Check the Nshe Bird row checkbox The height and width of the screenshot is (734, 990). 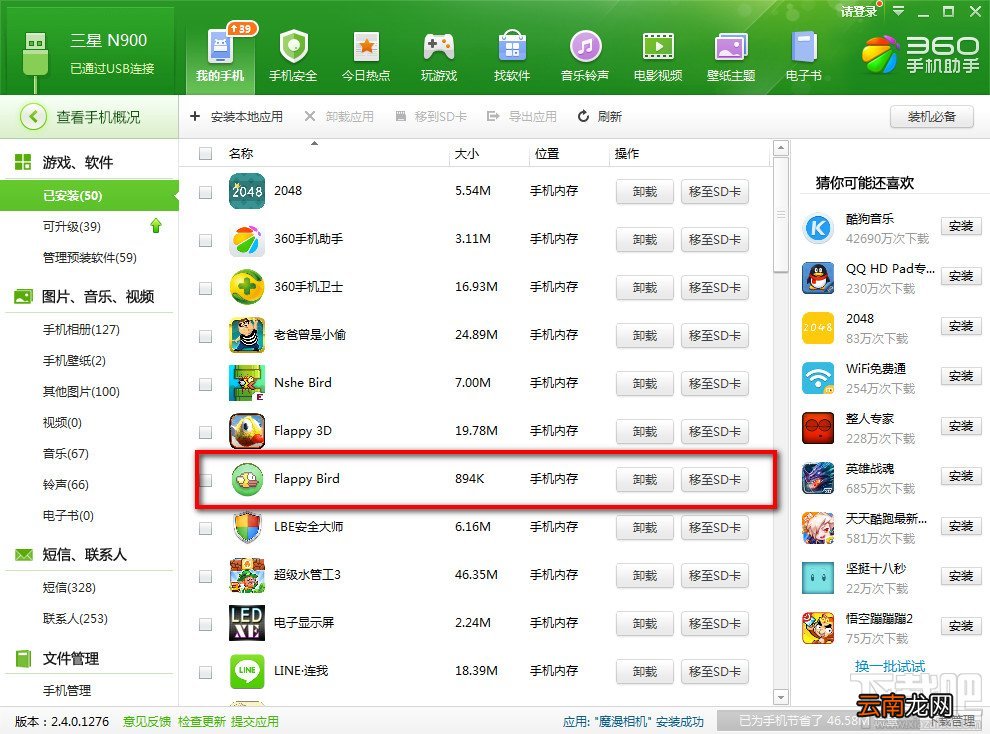205,384
